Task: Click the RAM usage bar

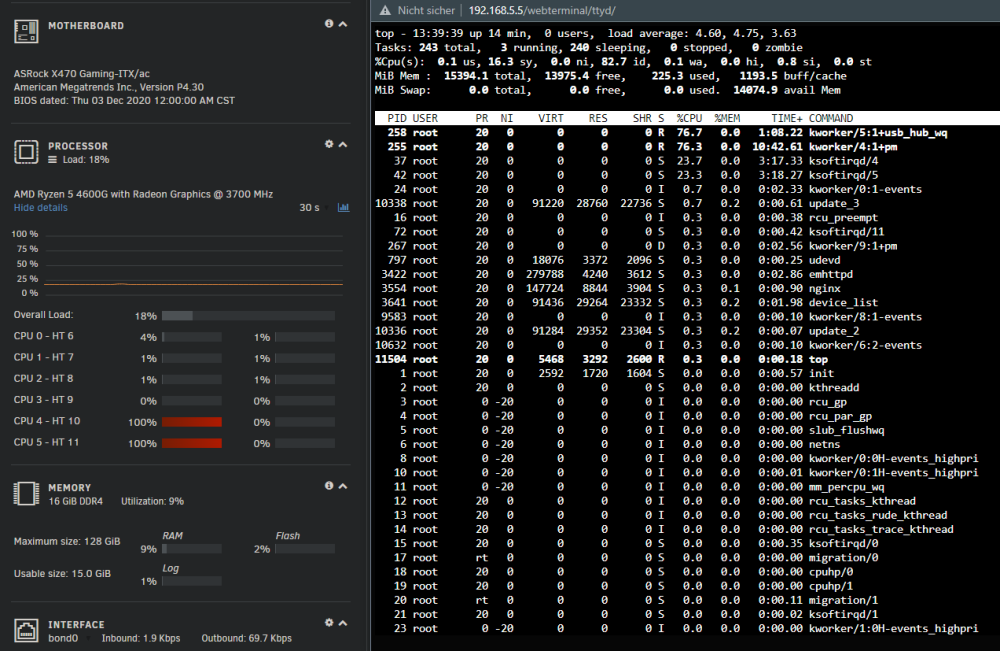Action: [192, 549]
